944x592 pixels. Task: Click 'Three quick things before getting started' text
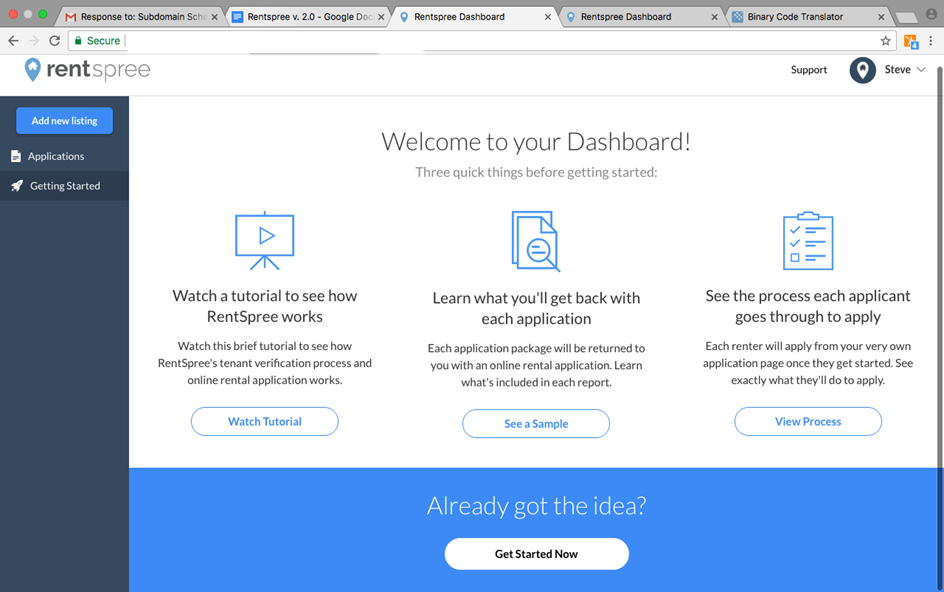coord(536,172)
